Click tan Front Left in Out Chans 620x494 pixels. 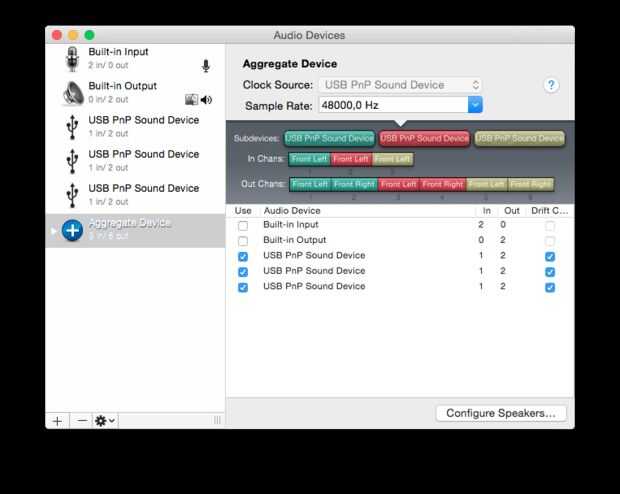pyautogui.click(x=487, y=184)
